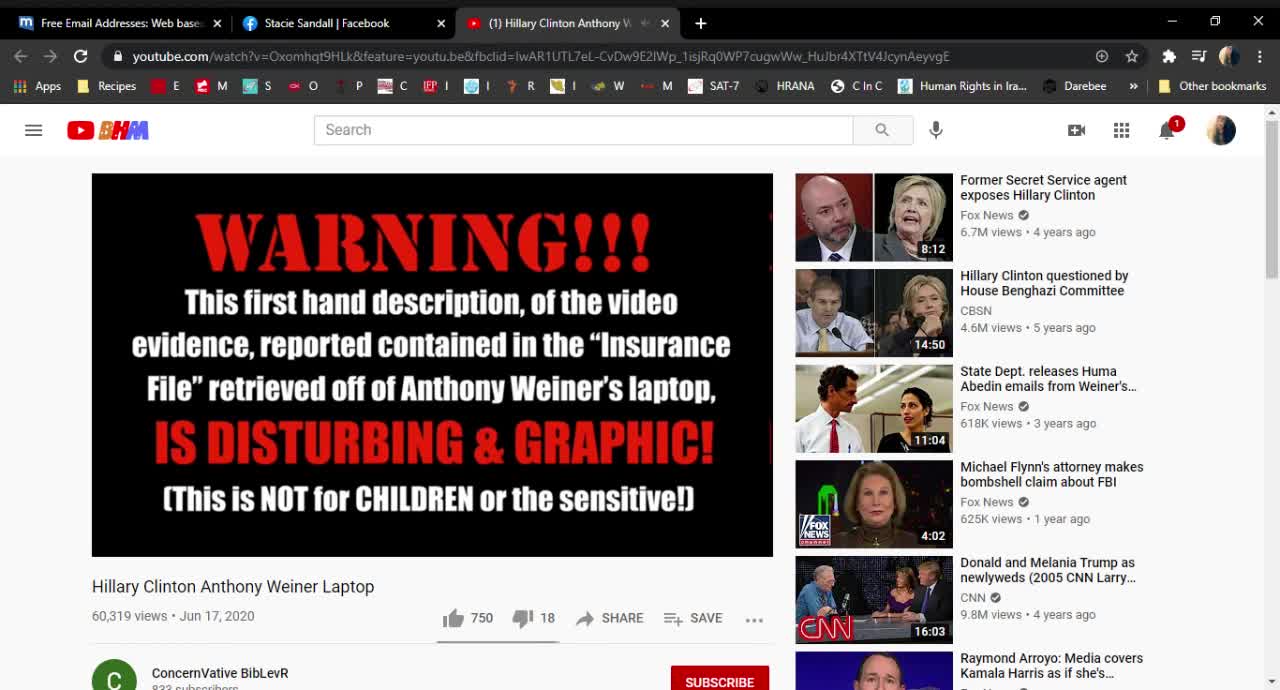The image size is (1280, 690).
Task: Bookmark this page with the star icon
Action: click(1132, 56)
